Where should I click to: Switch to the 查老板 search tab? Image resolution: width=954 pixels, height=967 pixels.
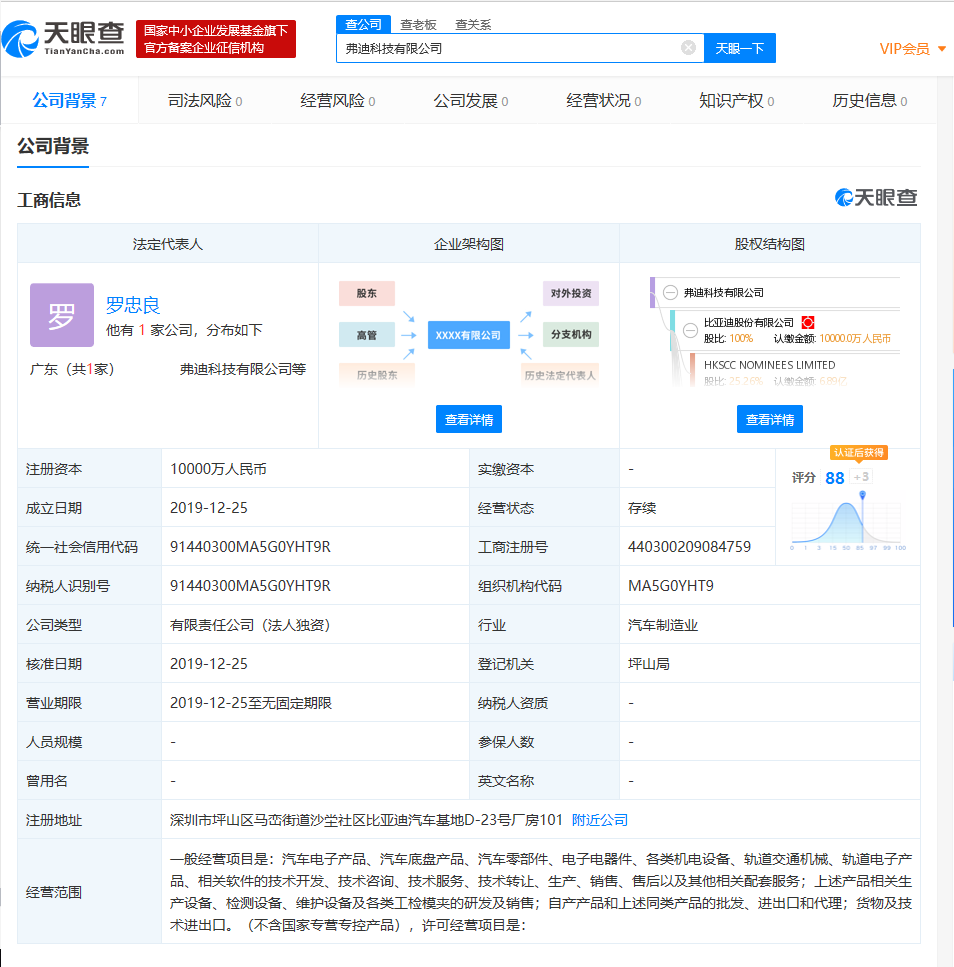(x=418, y=25)
